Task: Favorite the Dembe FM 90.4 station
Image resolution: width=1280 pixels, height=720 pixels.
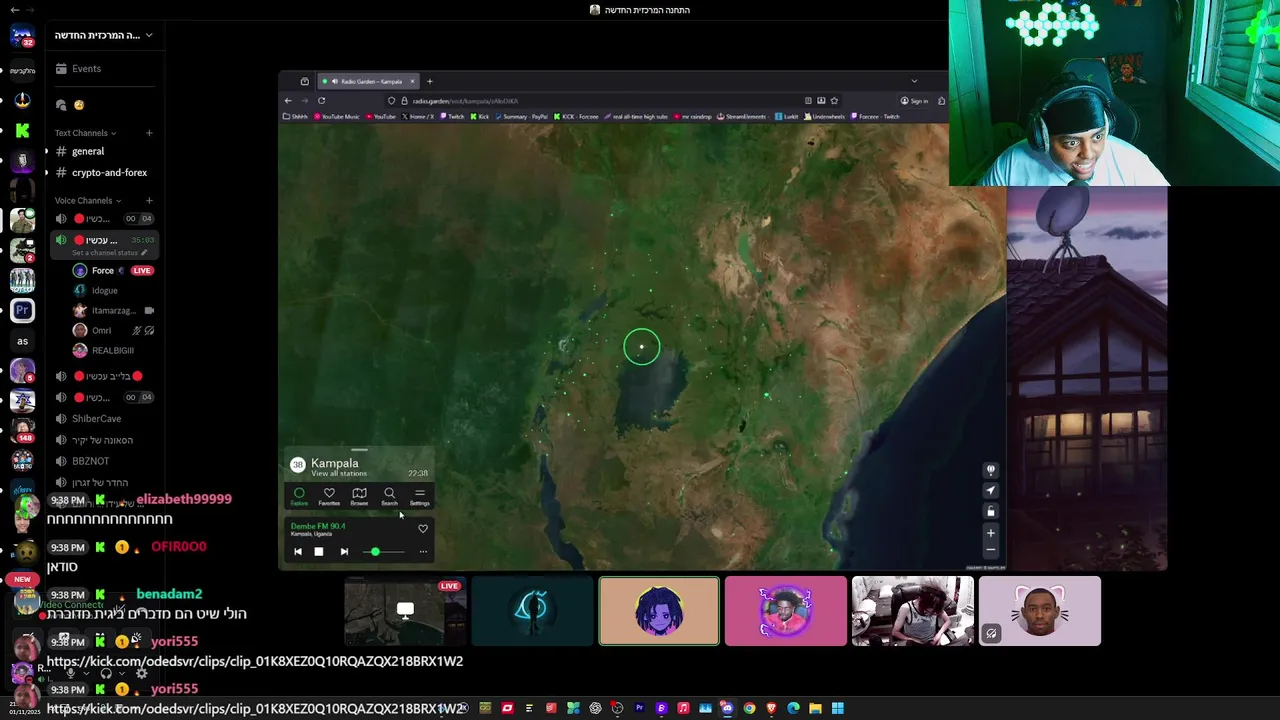Action: tap(423, 529)
